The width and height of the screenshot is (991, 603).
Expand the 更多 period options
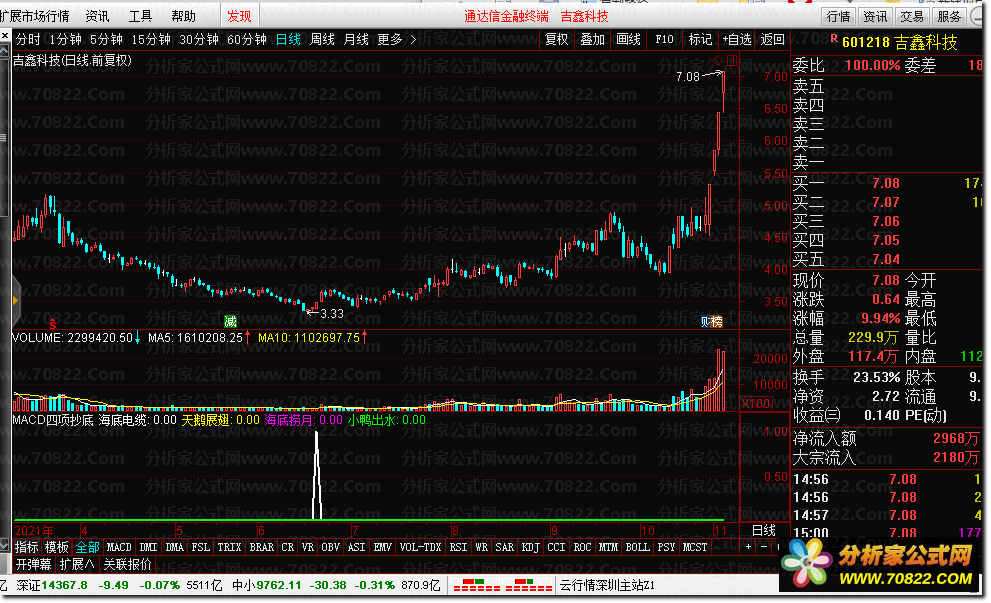tap(390, 39)
